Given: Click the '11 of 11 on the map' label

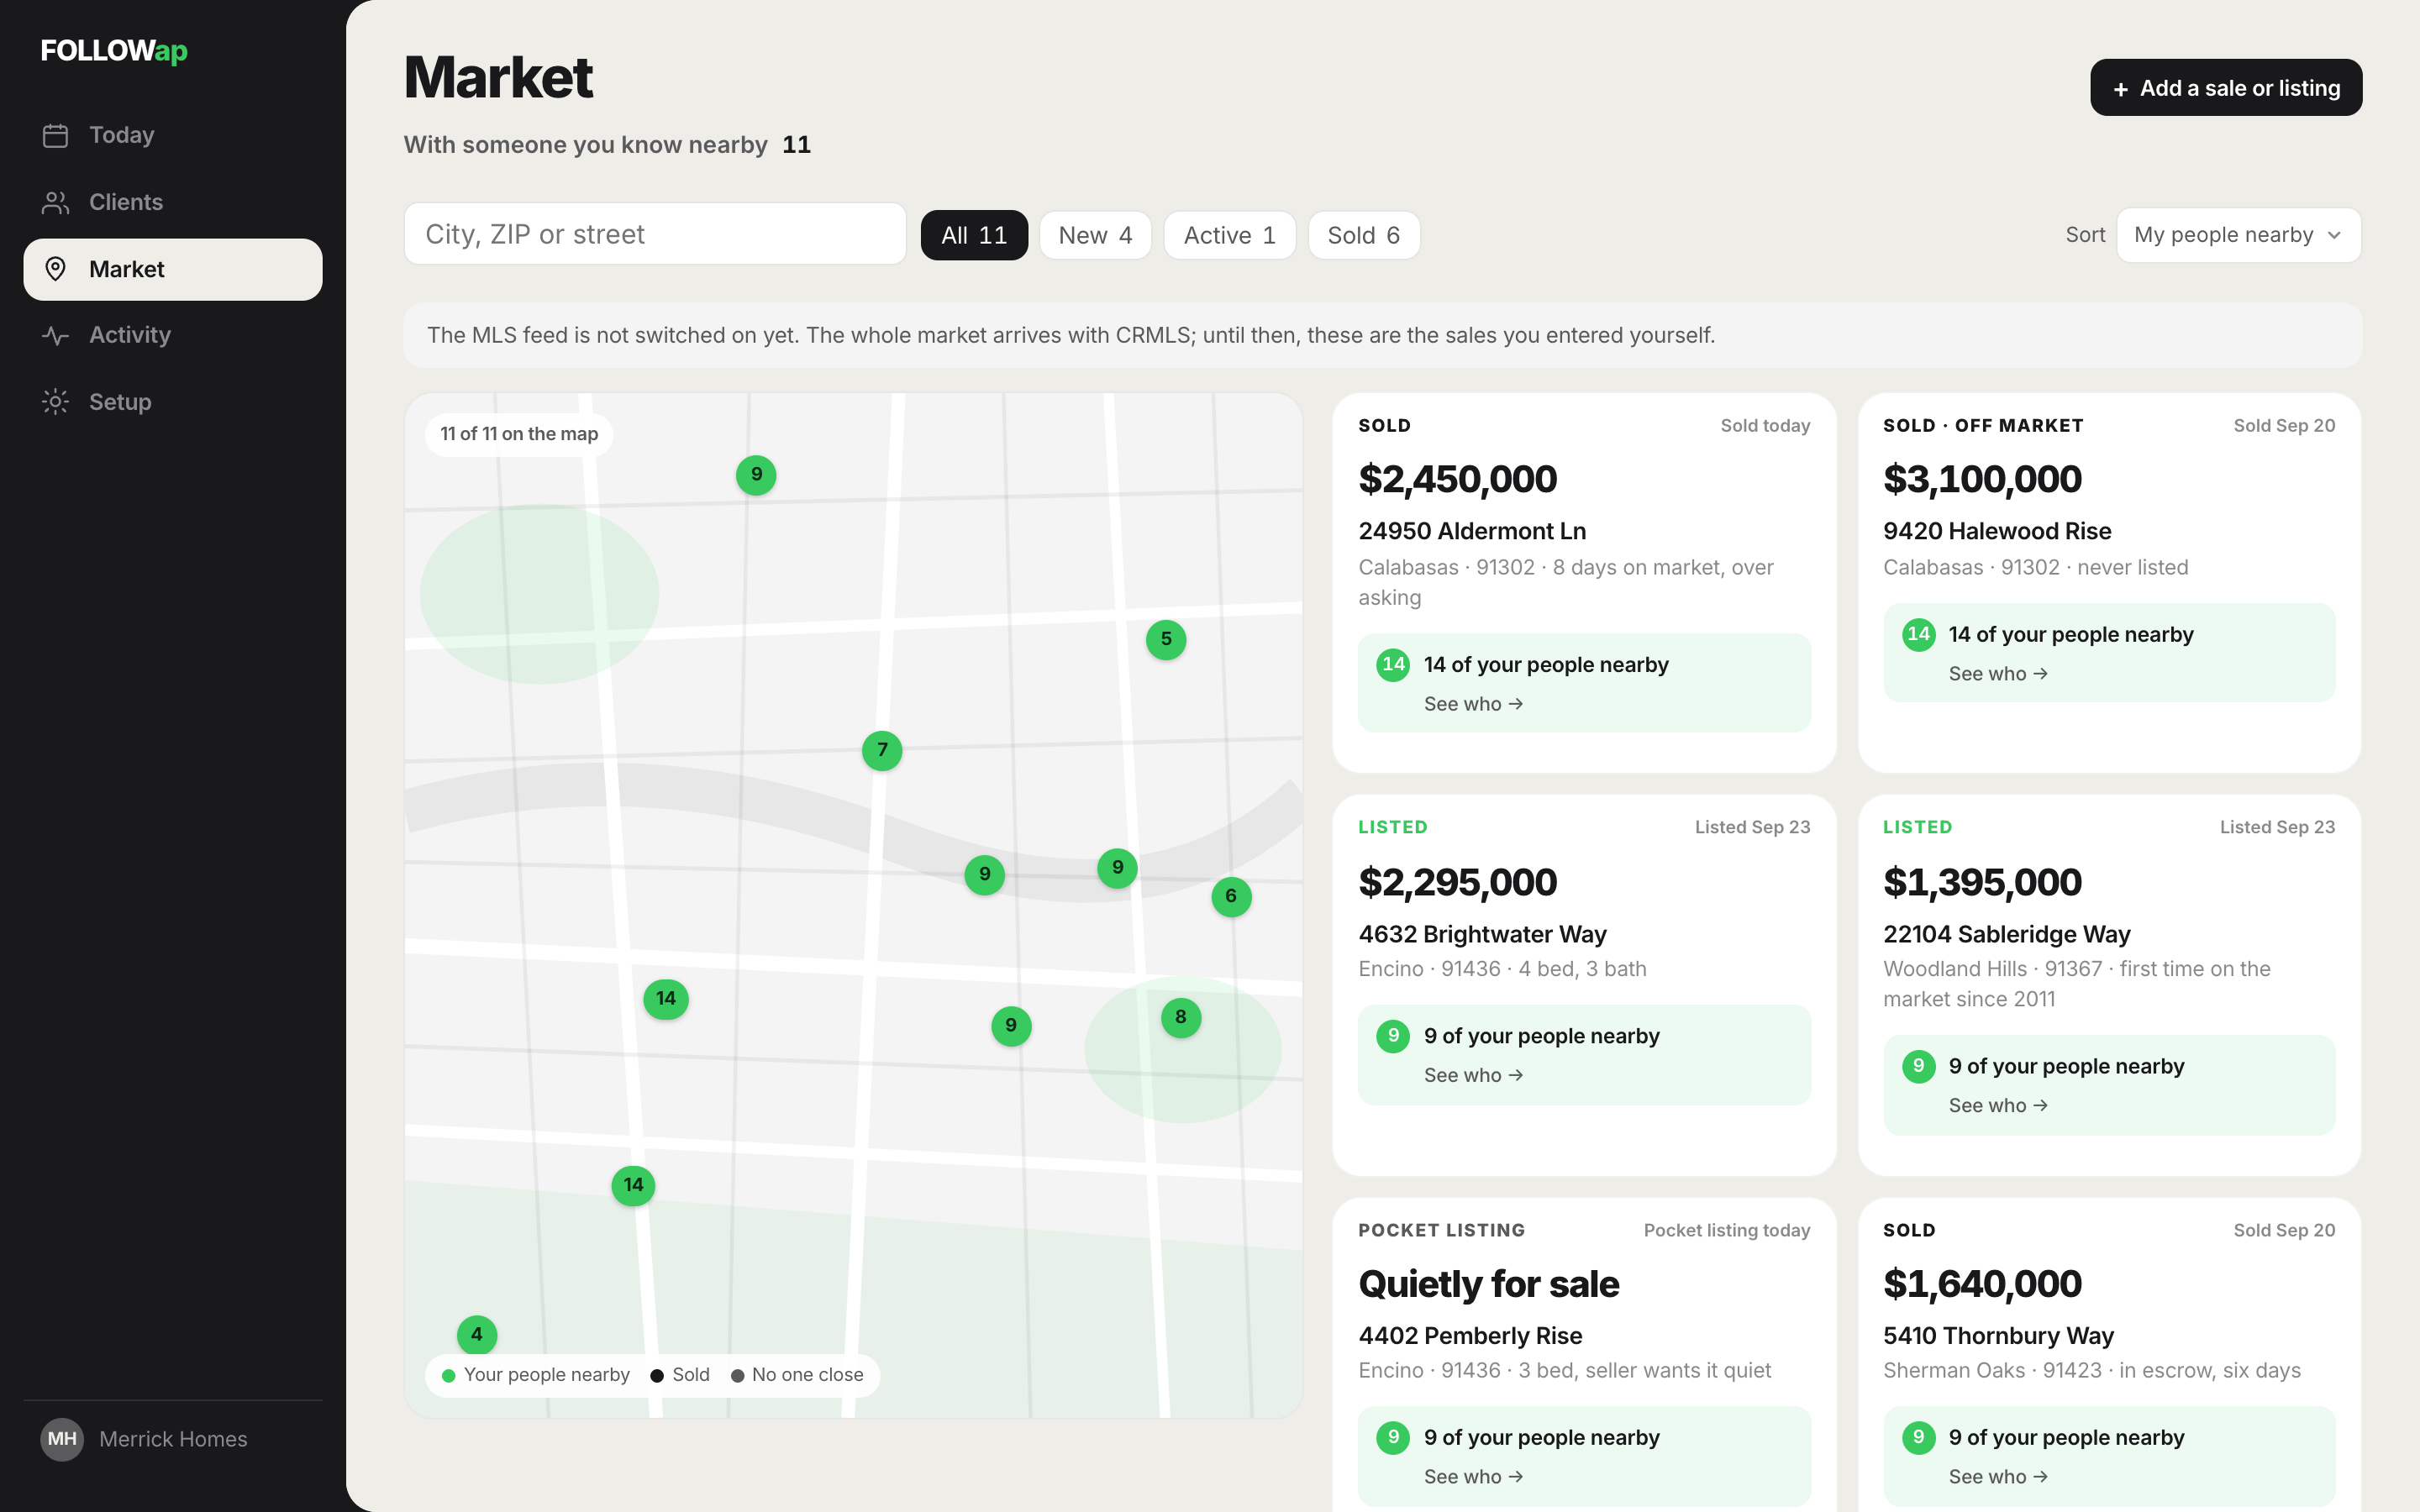Looking at the screenshot, I should [x=519, y=434].
